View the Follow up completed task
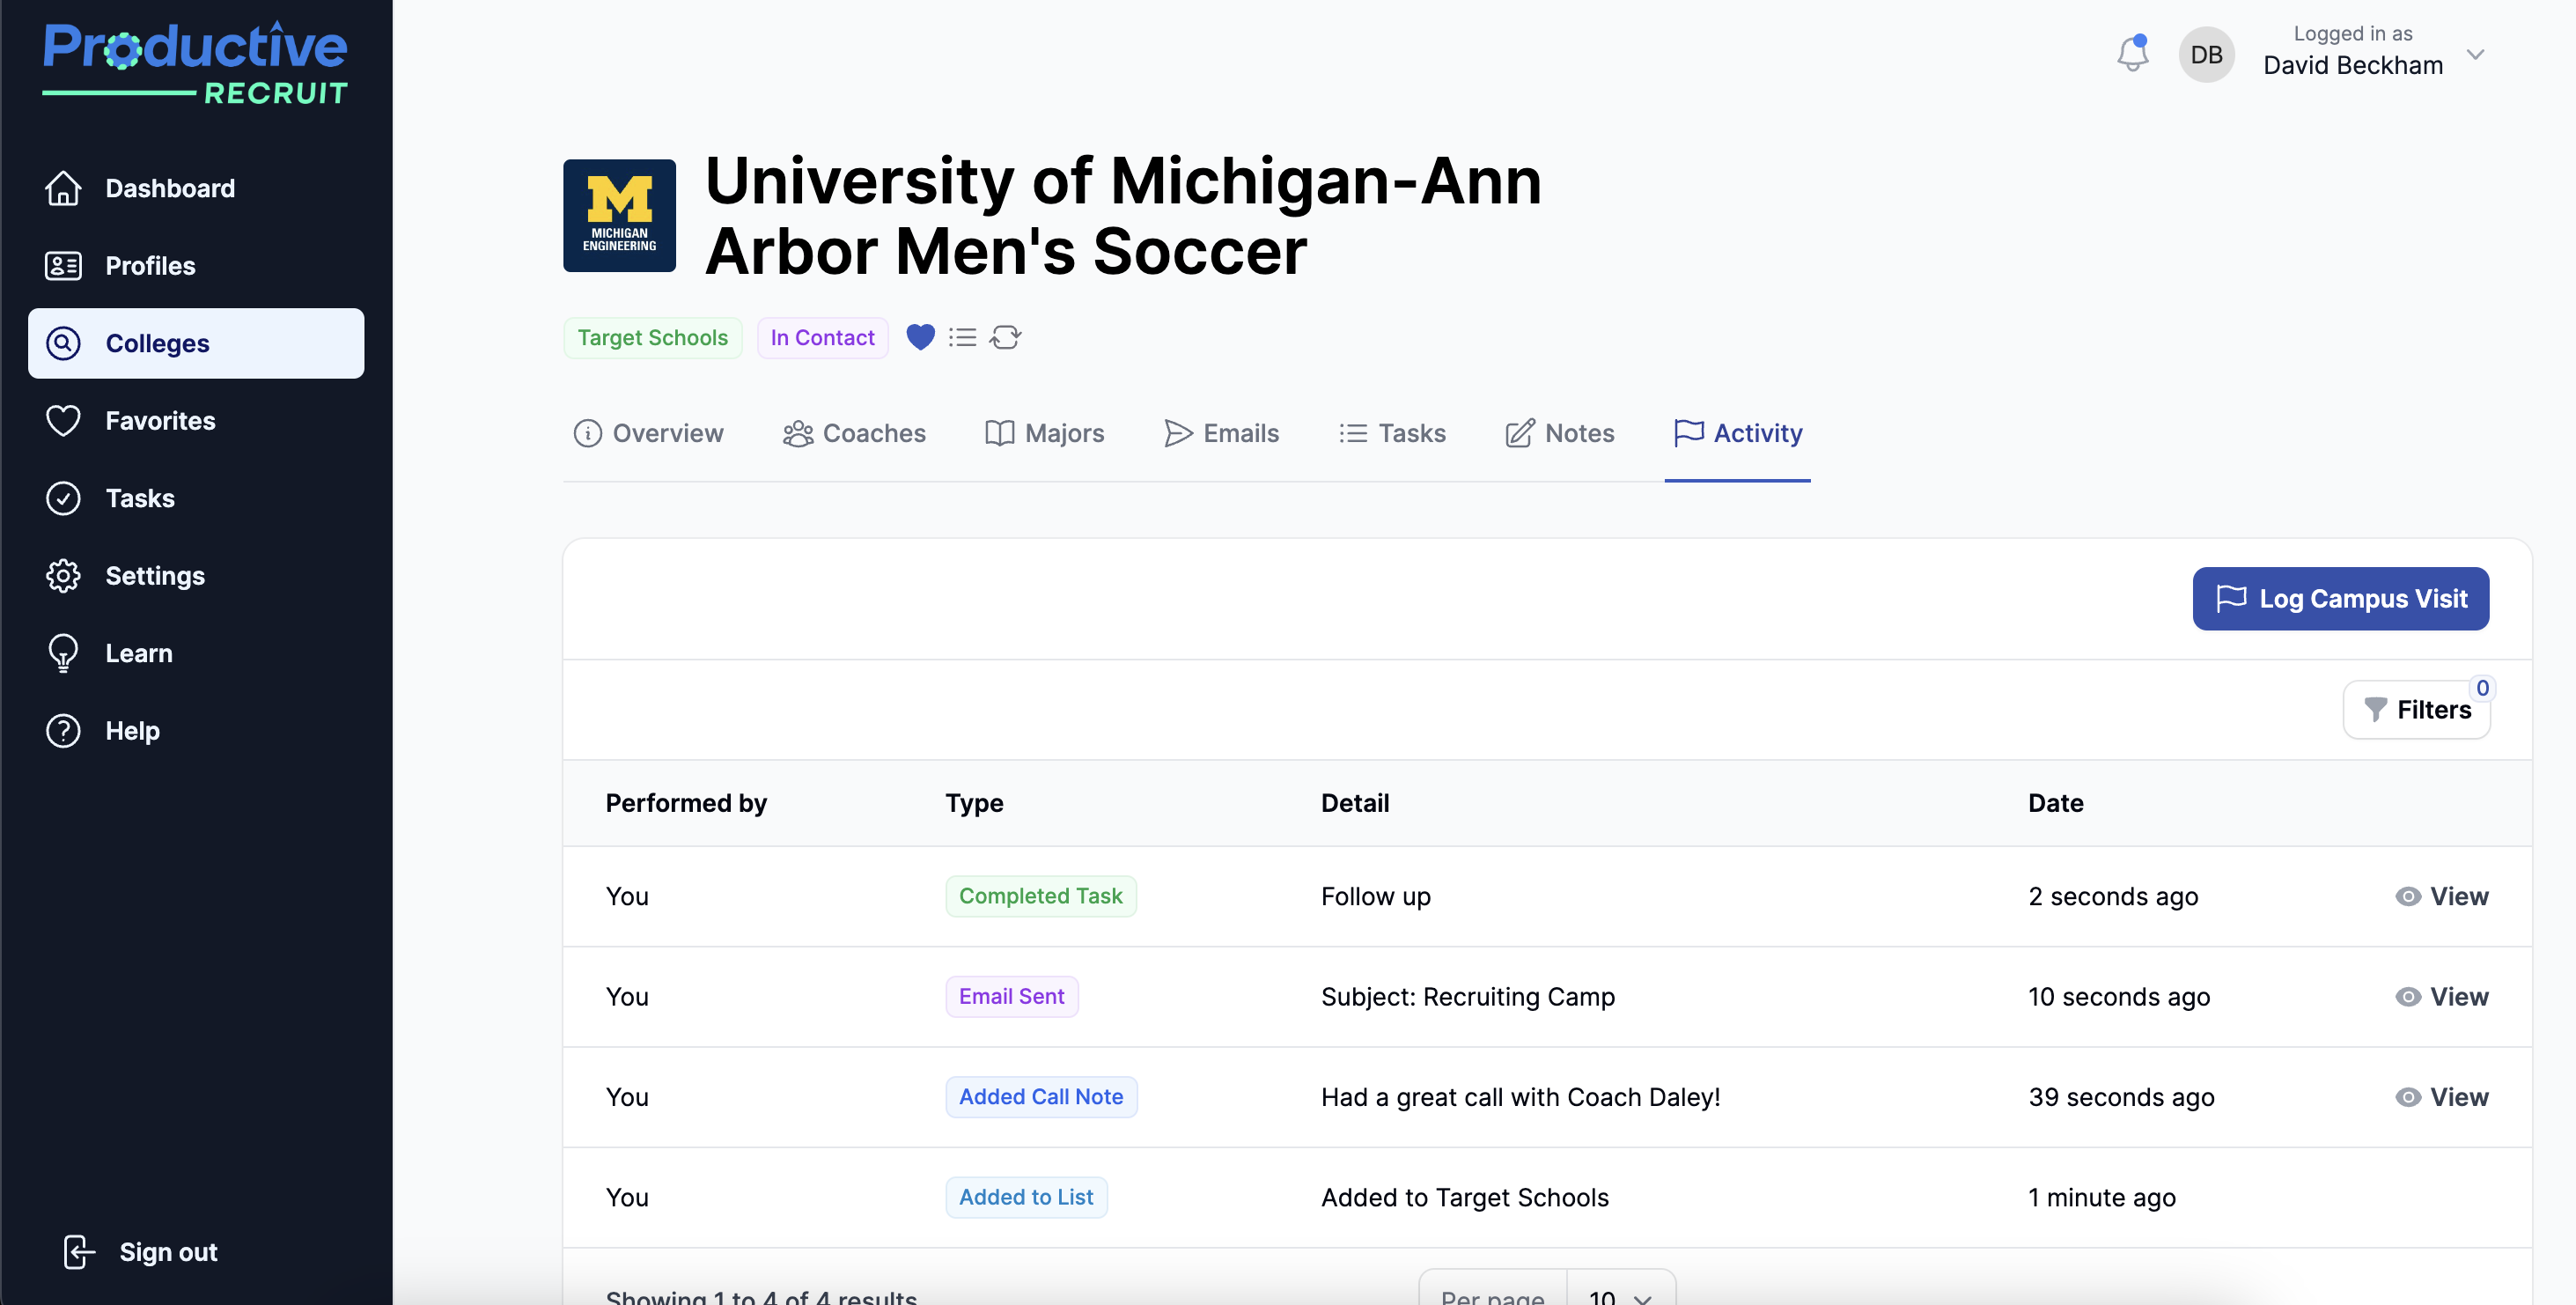 [2441, 897]
